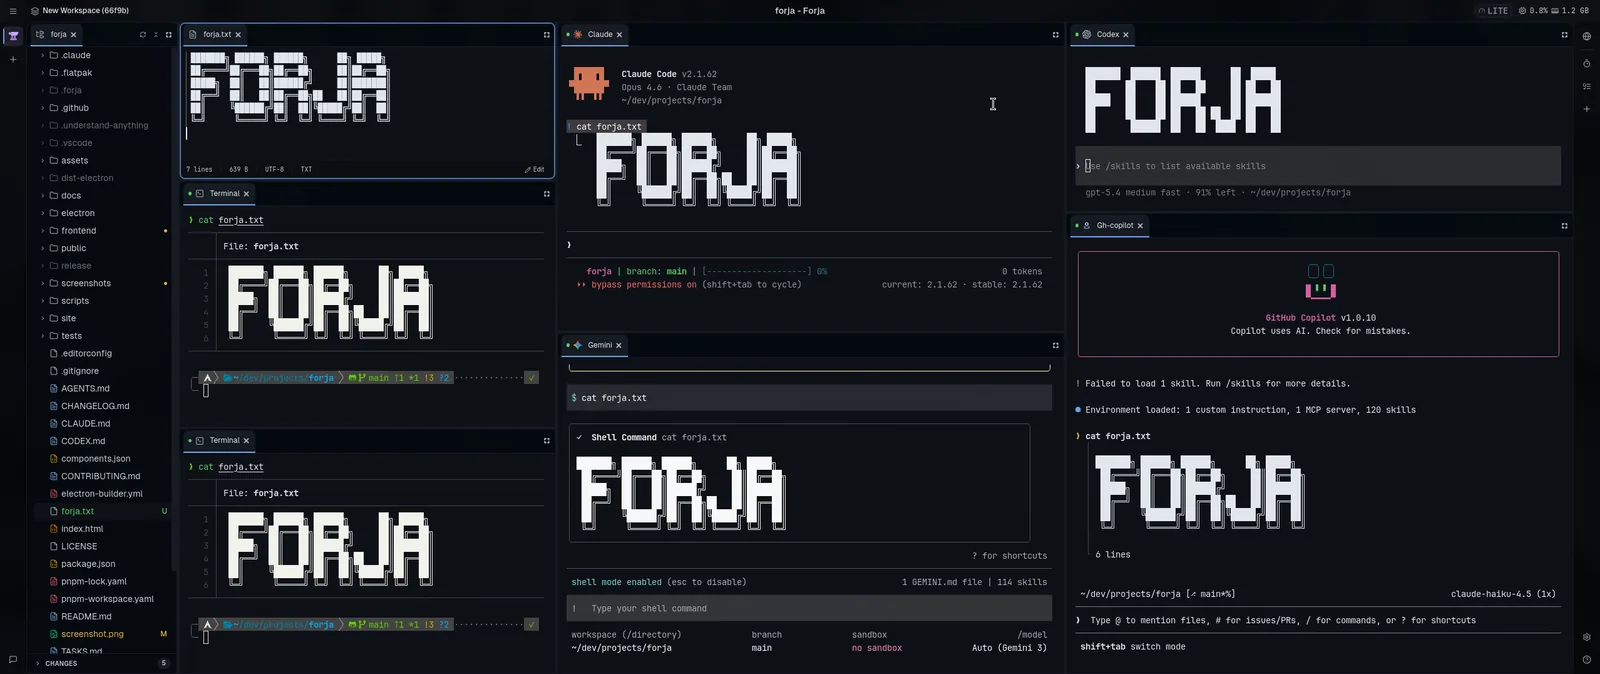Click the CPU usage 0.8% indicator

click(1533, 11)
